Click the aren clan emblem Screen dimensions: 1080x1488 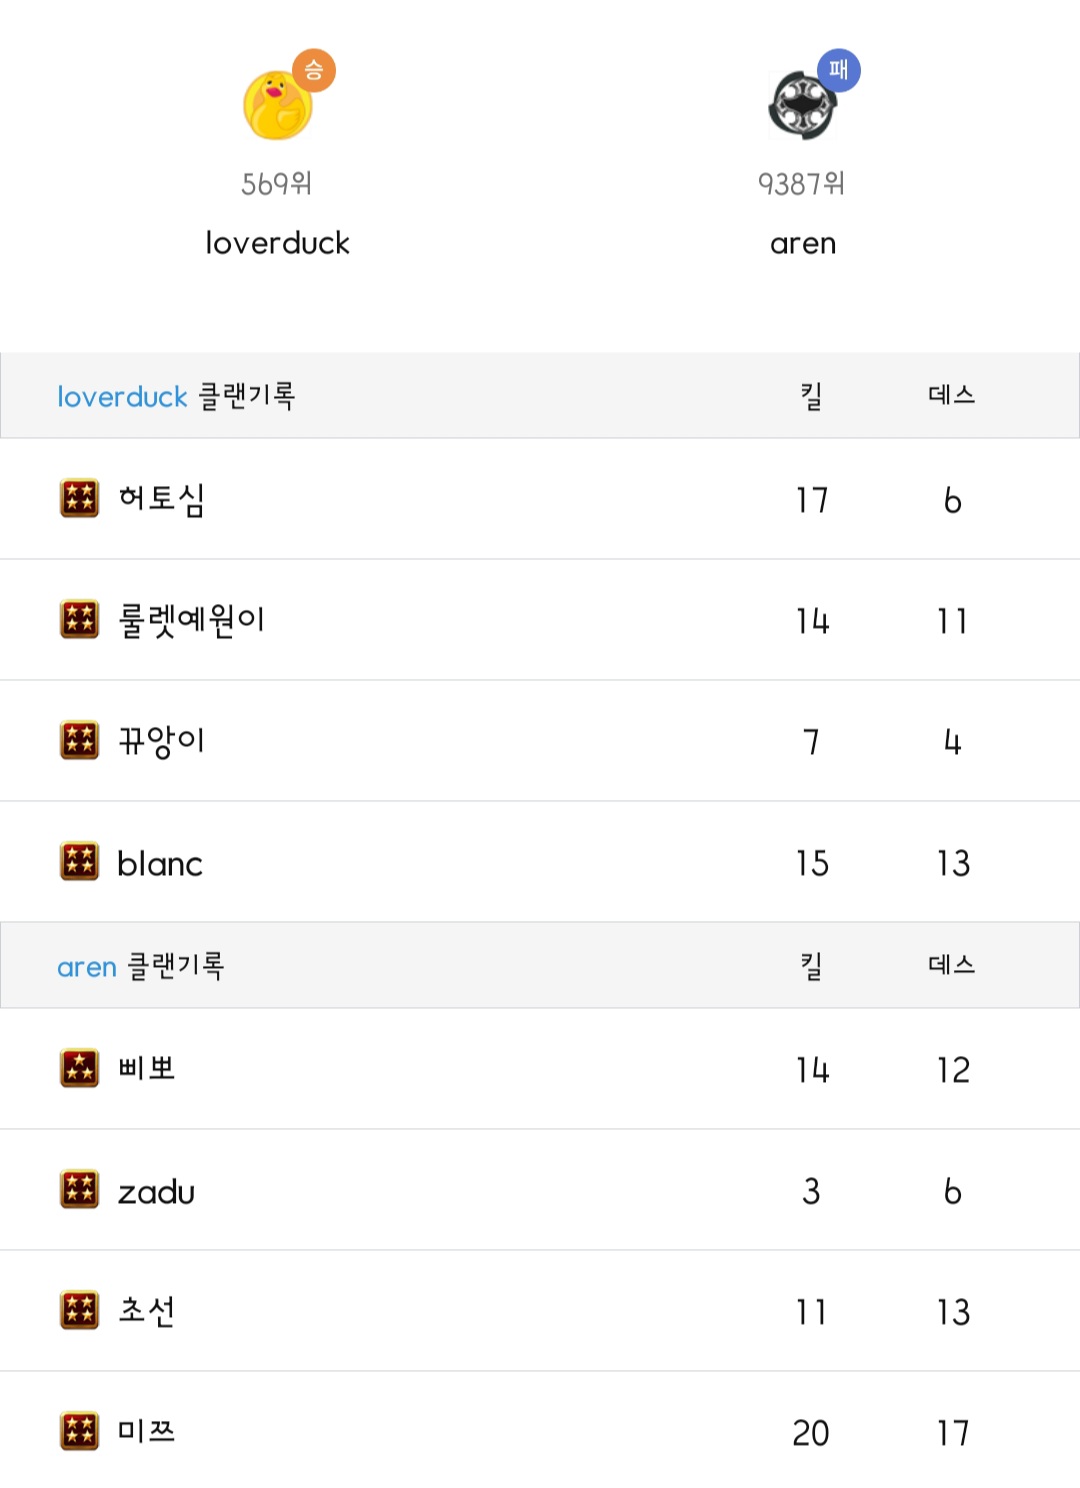(801, 105)
